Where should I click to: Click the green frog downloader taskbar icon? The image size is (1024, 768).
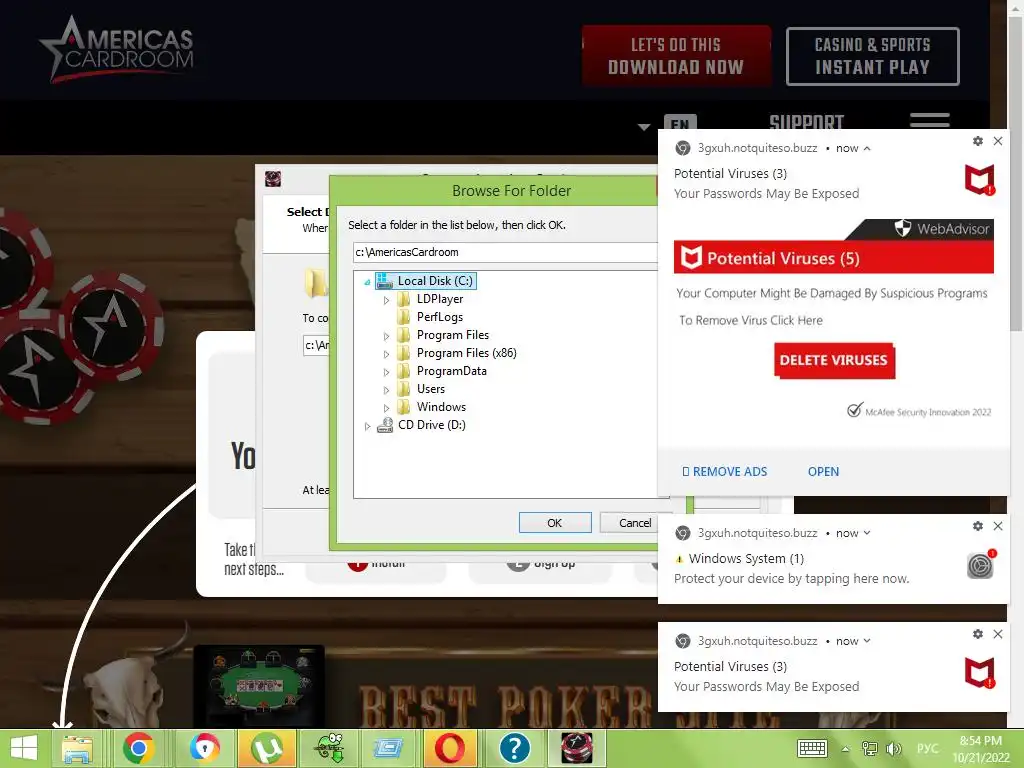coord(330,748)
